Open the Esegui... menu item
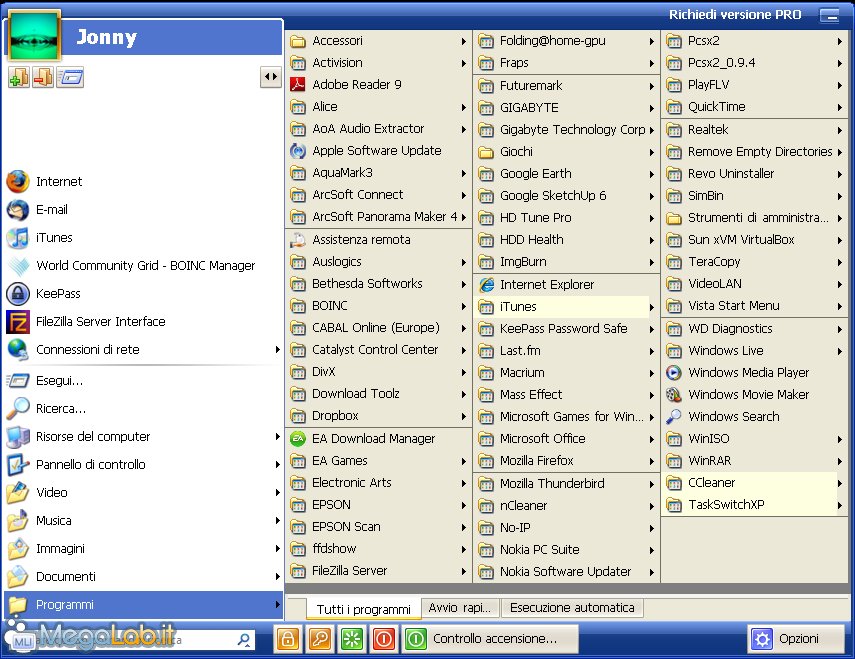Screen dimensions: 855x659 (144, 380)
